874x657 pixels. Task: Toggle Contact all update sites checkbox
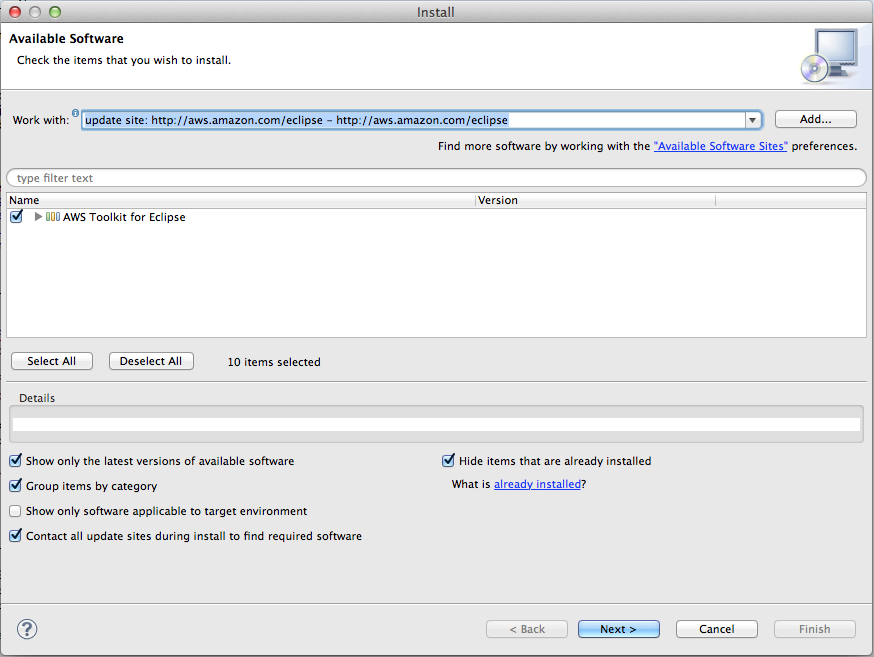pyautogui.click(x=16, y=536)
